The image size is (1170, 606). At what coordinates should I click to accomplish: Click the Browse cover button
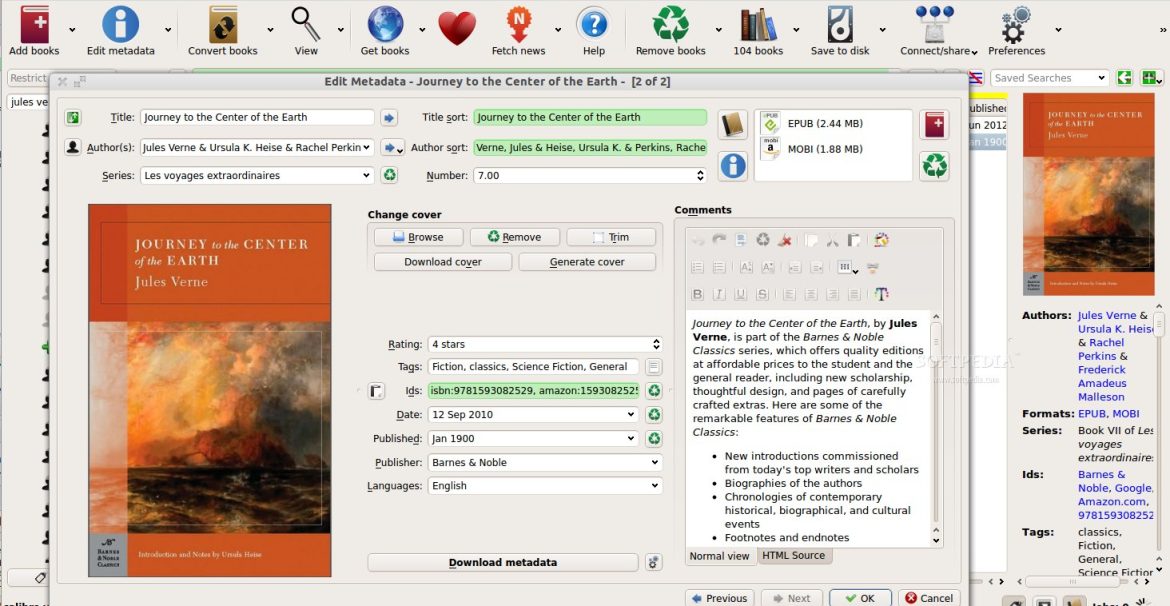pos(419,237)
